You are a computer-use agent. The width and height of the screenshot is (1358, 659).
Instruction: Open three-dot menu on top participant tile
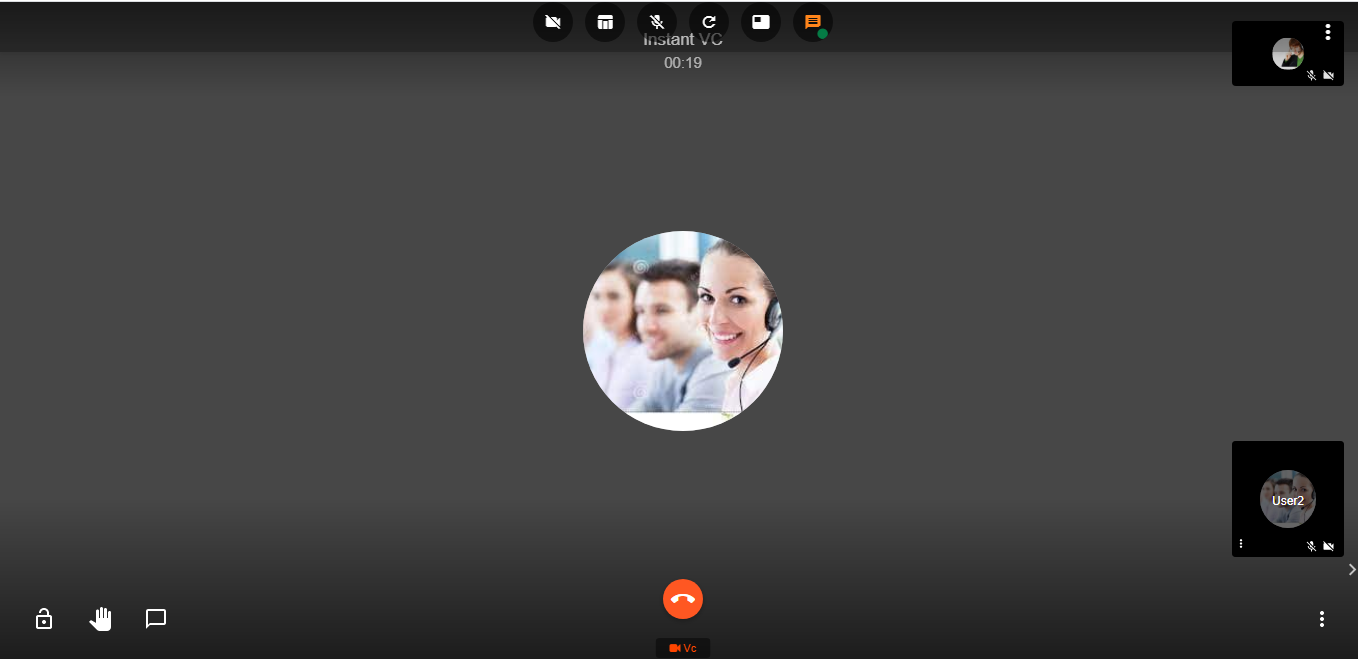pos(1328,32)
